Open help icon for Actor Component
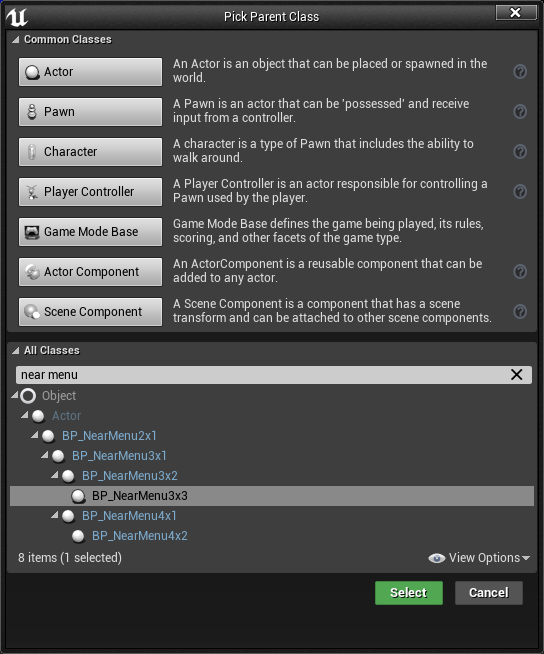Image resolution: width=544 pixels, height=654 pixels. point(520,272)
